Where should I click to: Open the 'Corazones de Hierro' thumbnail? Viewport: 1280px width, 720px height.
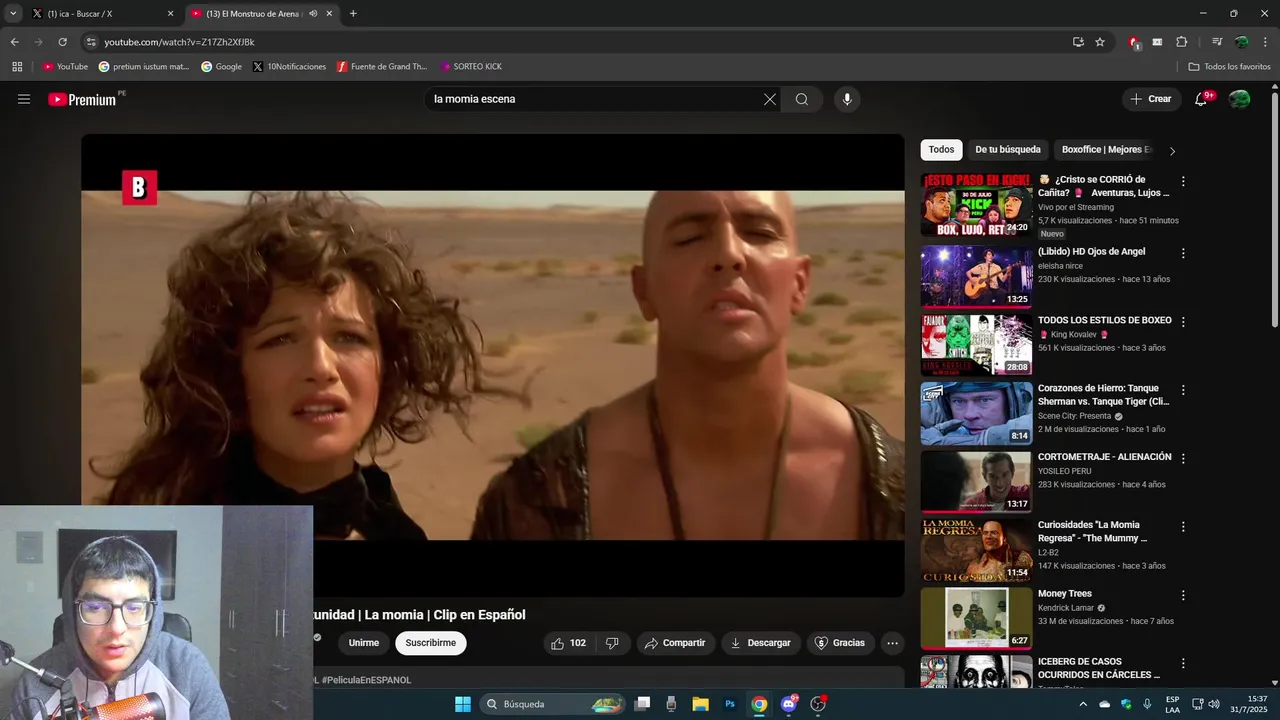pyautogui.click(x=976, y=413)
